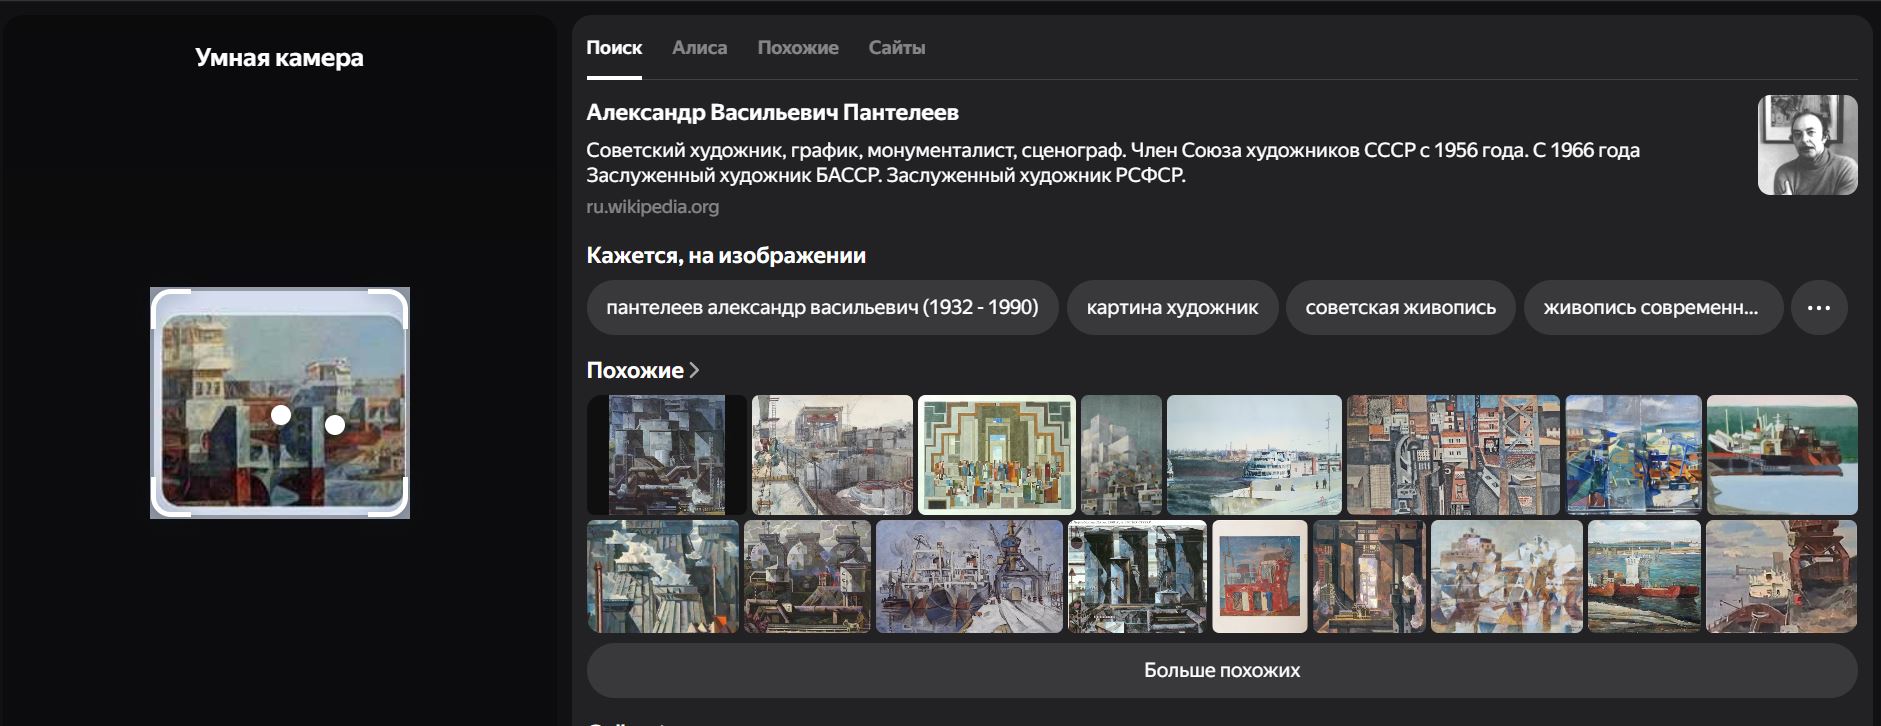This screenshot has width=1881, height=726.
Task: Open the first second-row image with cloudy industrial scene
Action: [x=663, y=576]
